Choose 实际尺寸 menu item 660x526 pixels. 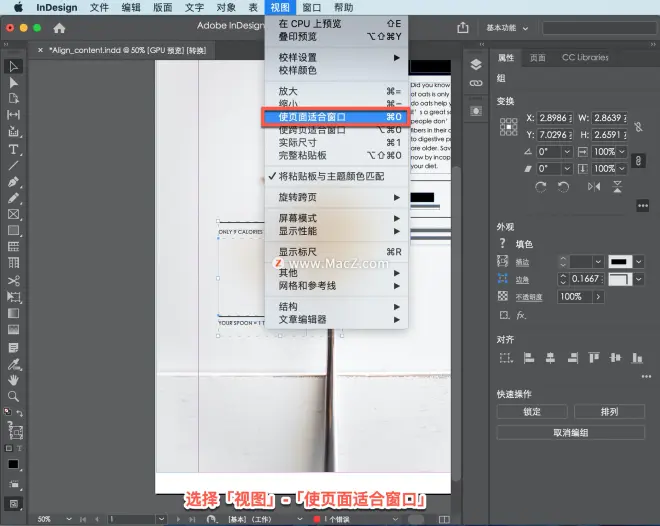click(x=337, y=143)
